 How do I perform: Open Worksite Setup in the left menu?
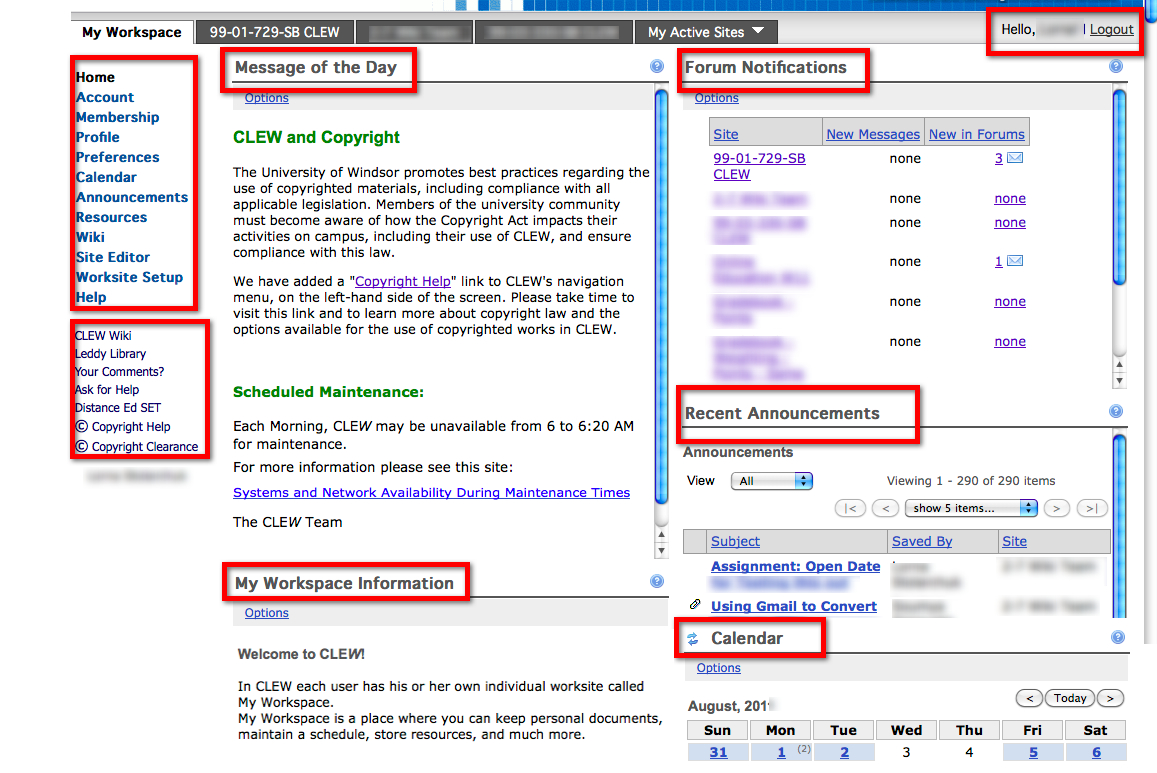tap(129, 277)
